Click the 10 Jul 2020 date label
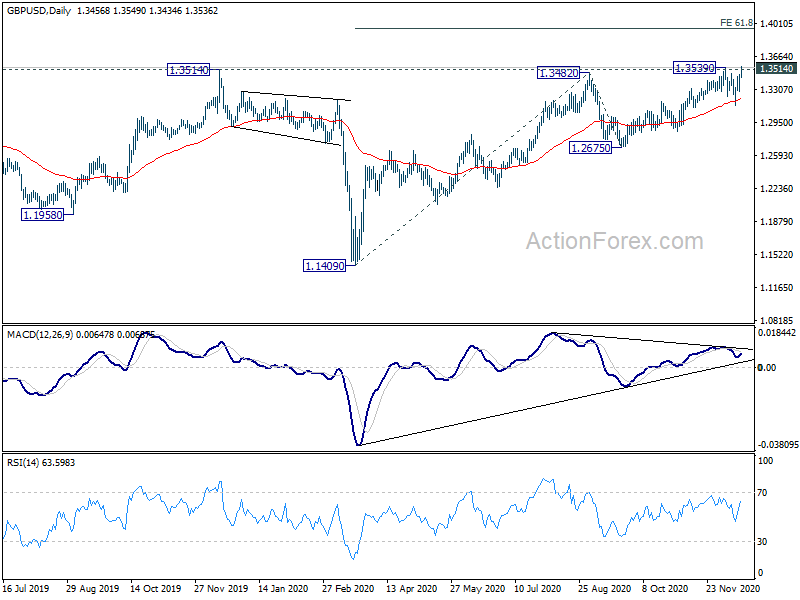The width and height of the screenshot is (800, 600). (538, 588)
